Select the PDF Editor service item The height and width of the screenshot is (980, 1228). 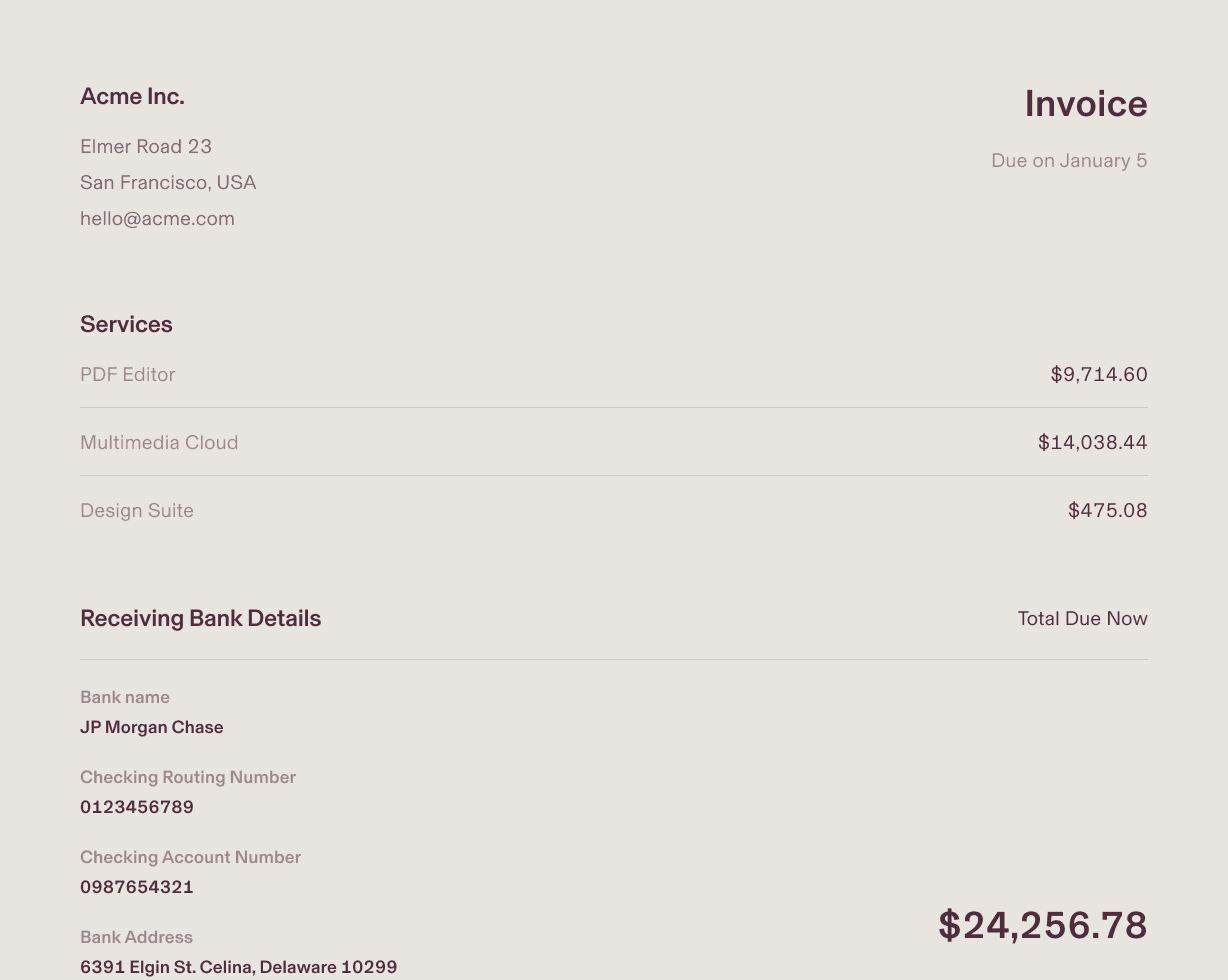point(127,375)
